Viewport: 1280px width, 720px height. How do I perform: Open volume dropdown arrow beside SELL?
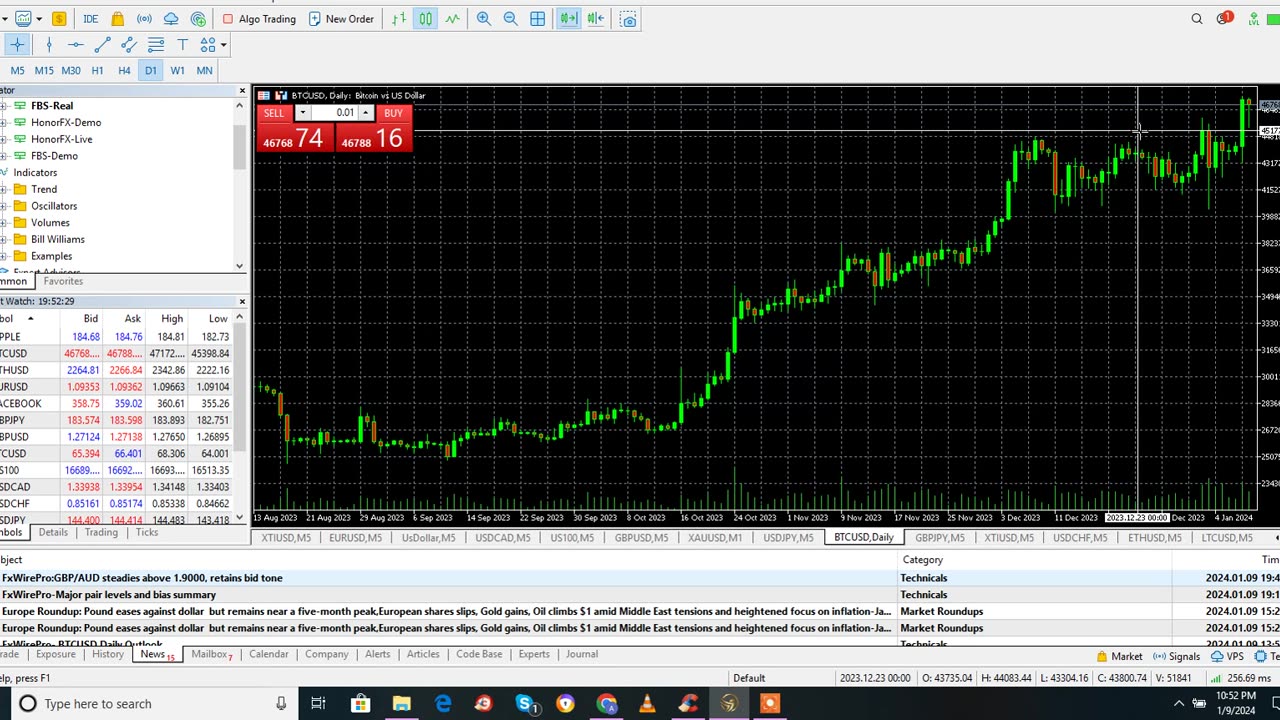coord(302,113)
